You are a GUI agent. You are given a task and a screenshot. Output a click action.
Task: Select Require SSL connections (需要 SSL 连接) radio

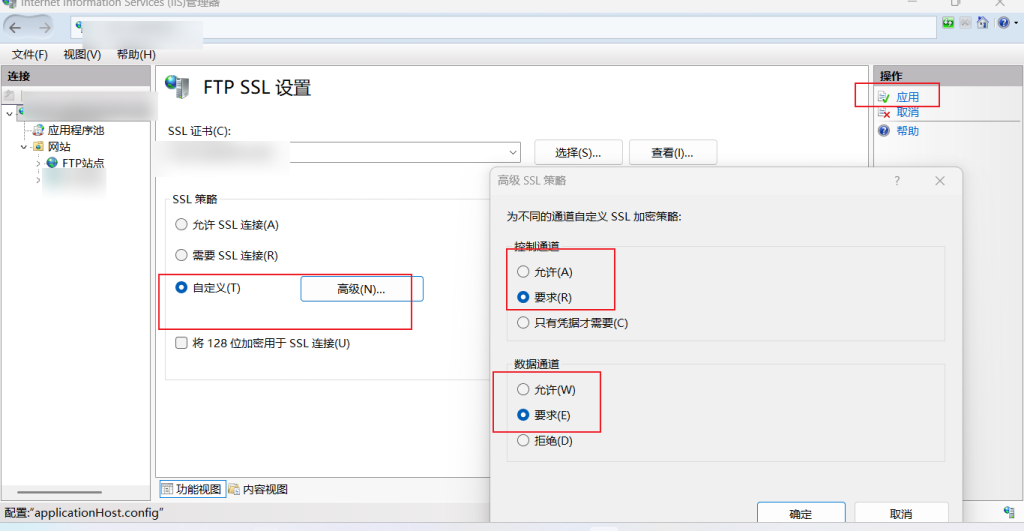coord(182,255)
